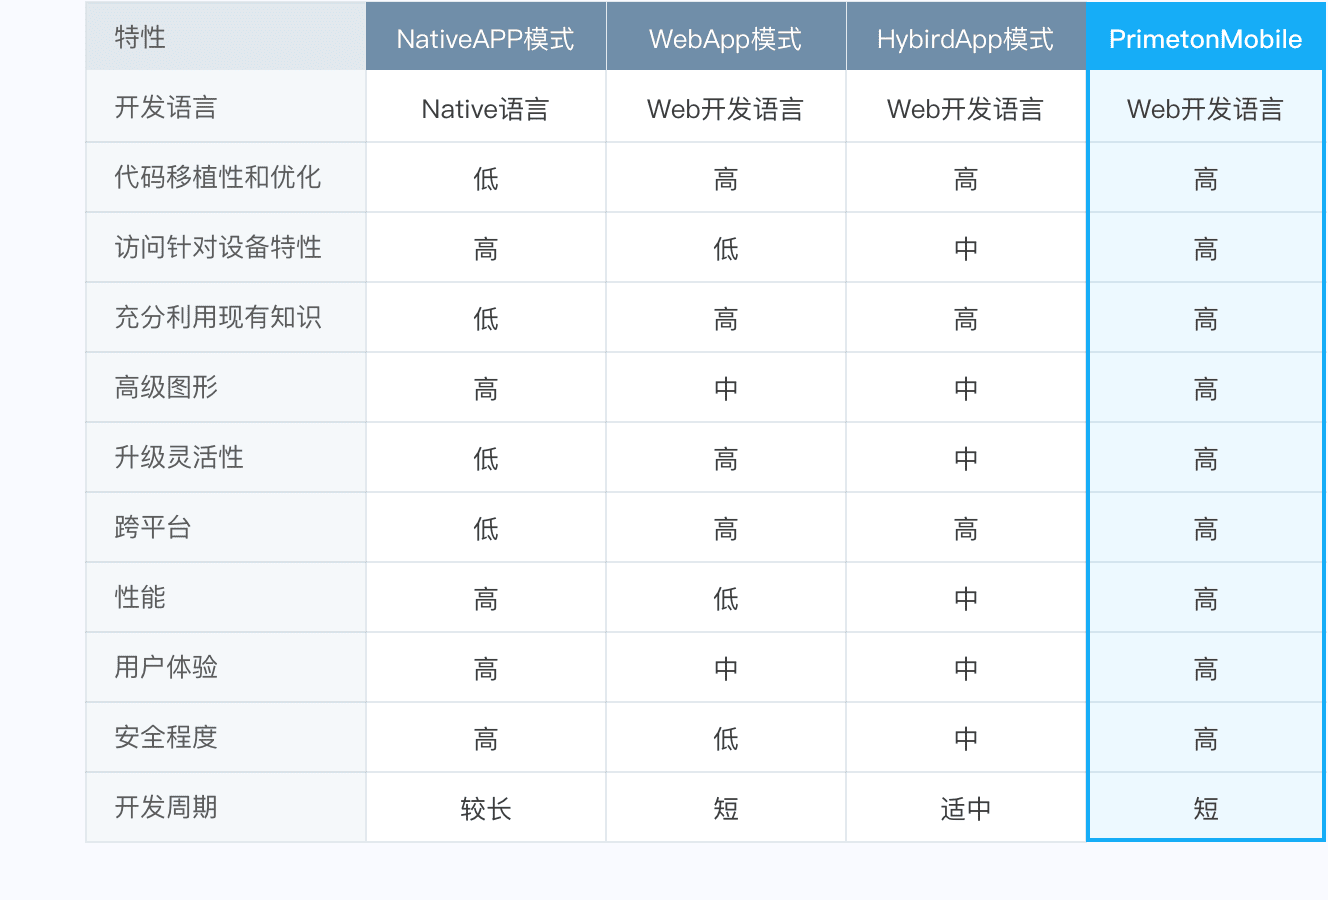This screenshot has height=900, width=1328.
Task: Click the 性能 row label
Action: click(140, 598)
